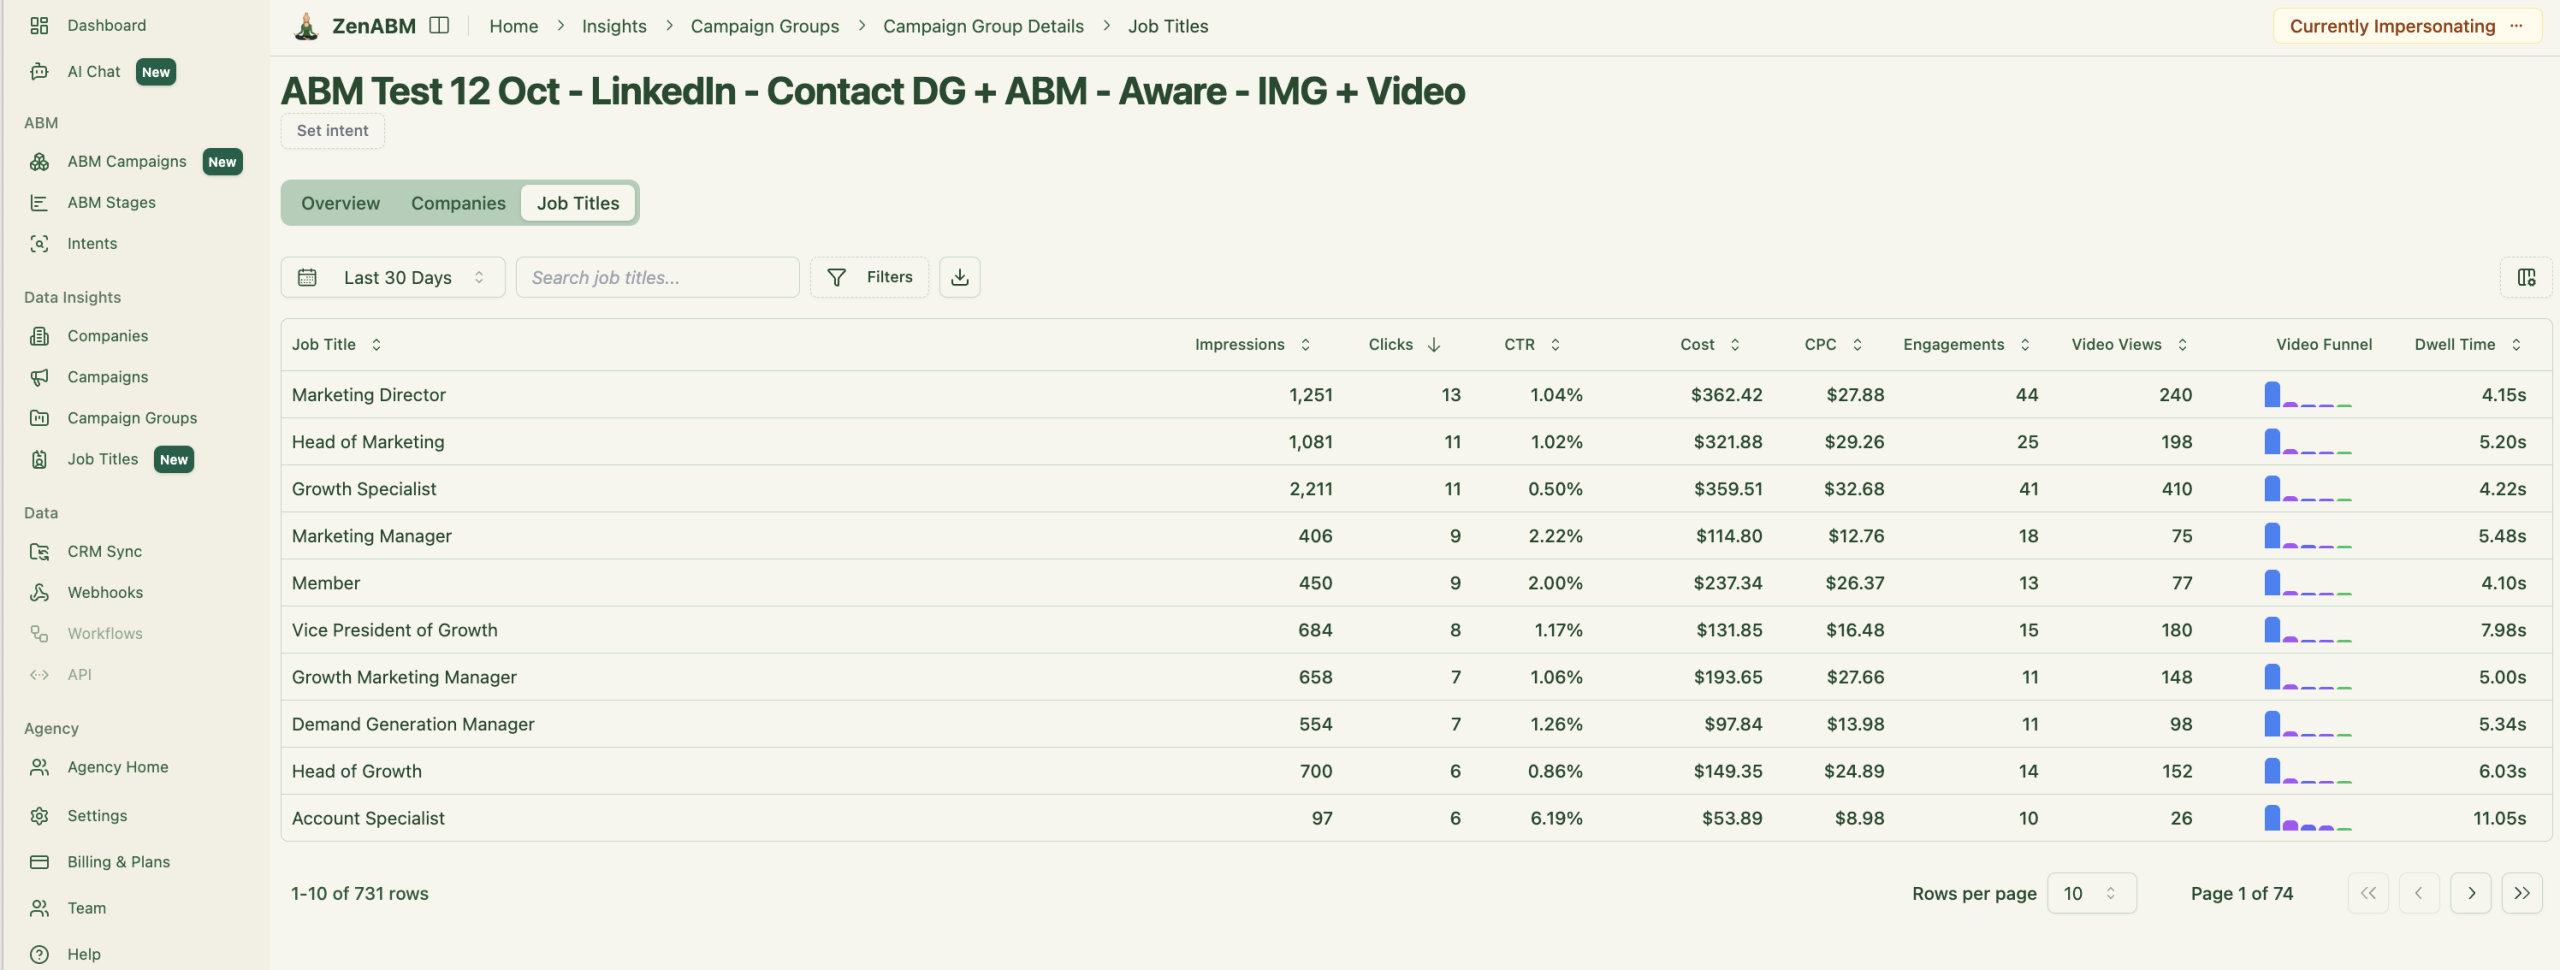Screen dimensions: 2560x970
Task: Open ABM Stages in the sidebar
Action: click(111, 202)
